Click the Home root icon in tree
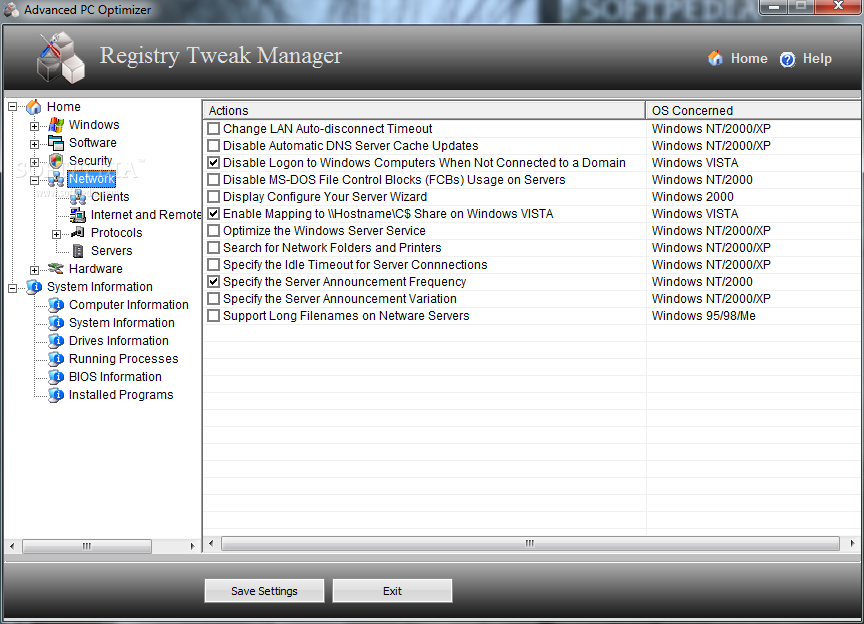Screen dimensions: 864x624 point(34,106)
